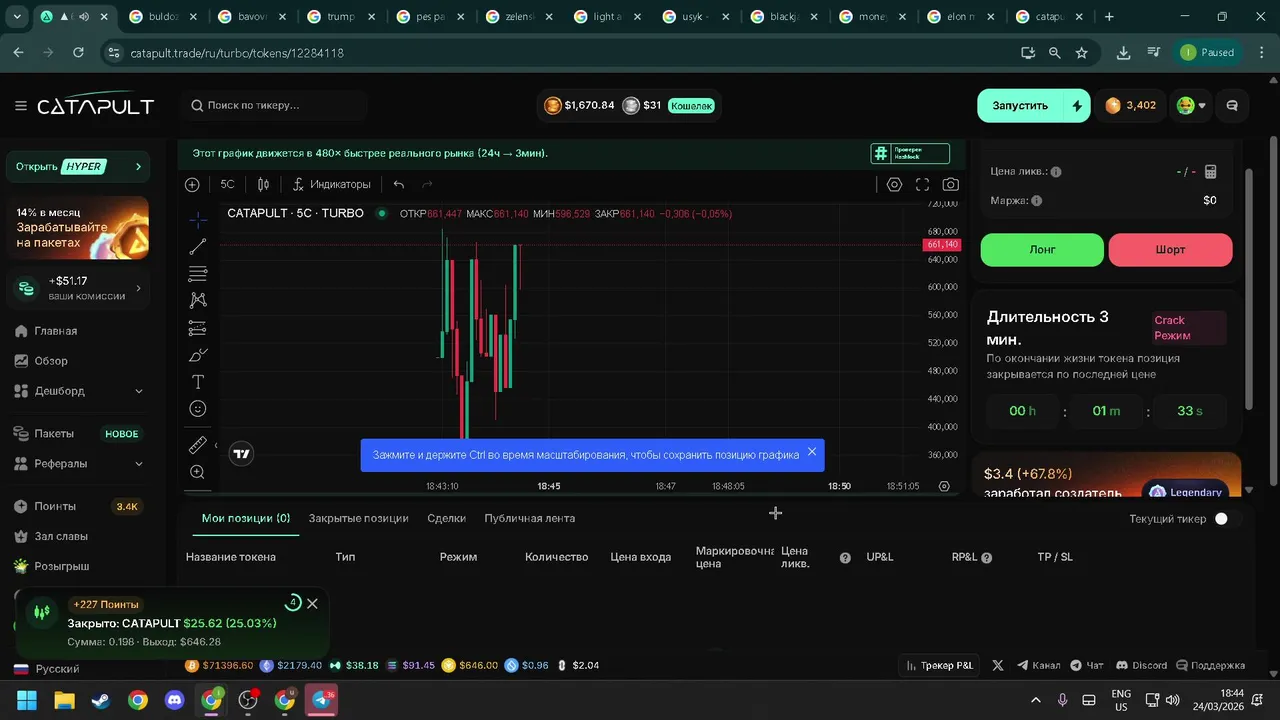The height and width of the screenshot is (720, 1280).
Task: Open the Канал Telegram link
Action: (1039, 665)
